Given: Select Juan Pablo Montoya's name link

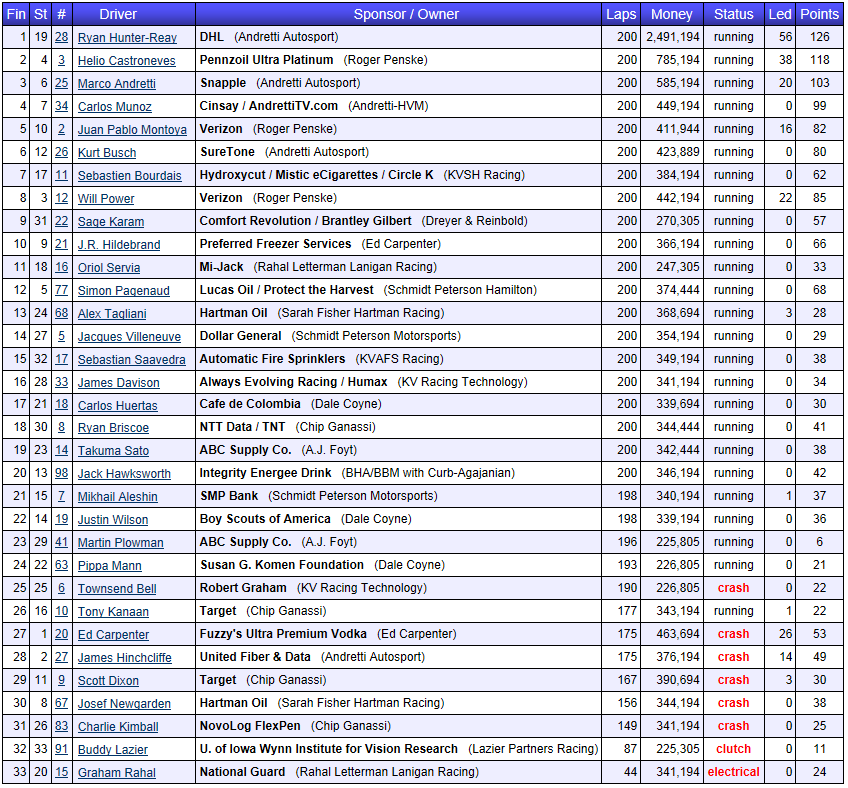Looking at the screenshot, I should coord(132,130).
